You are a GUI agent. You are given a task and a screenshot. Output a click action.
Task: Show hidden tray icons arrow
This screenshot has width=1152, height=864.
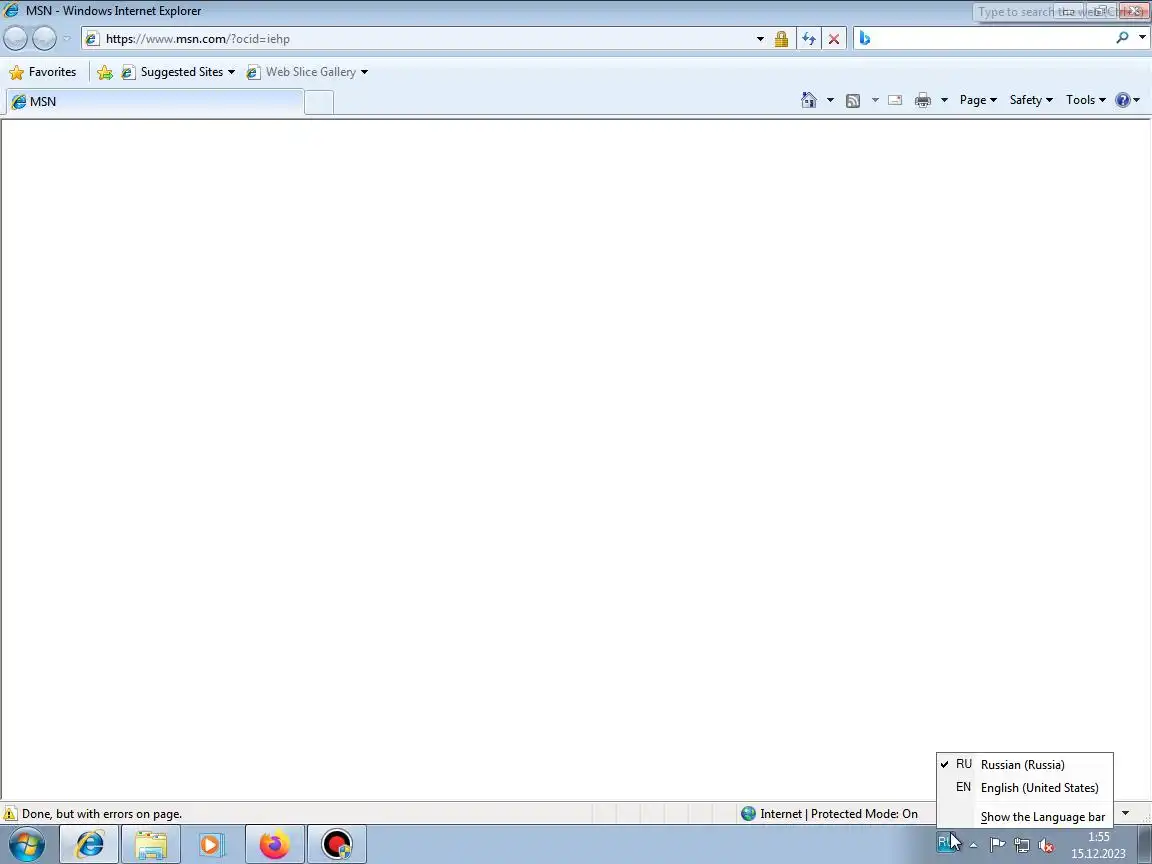tap(973, 846)
